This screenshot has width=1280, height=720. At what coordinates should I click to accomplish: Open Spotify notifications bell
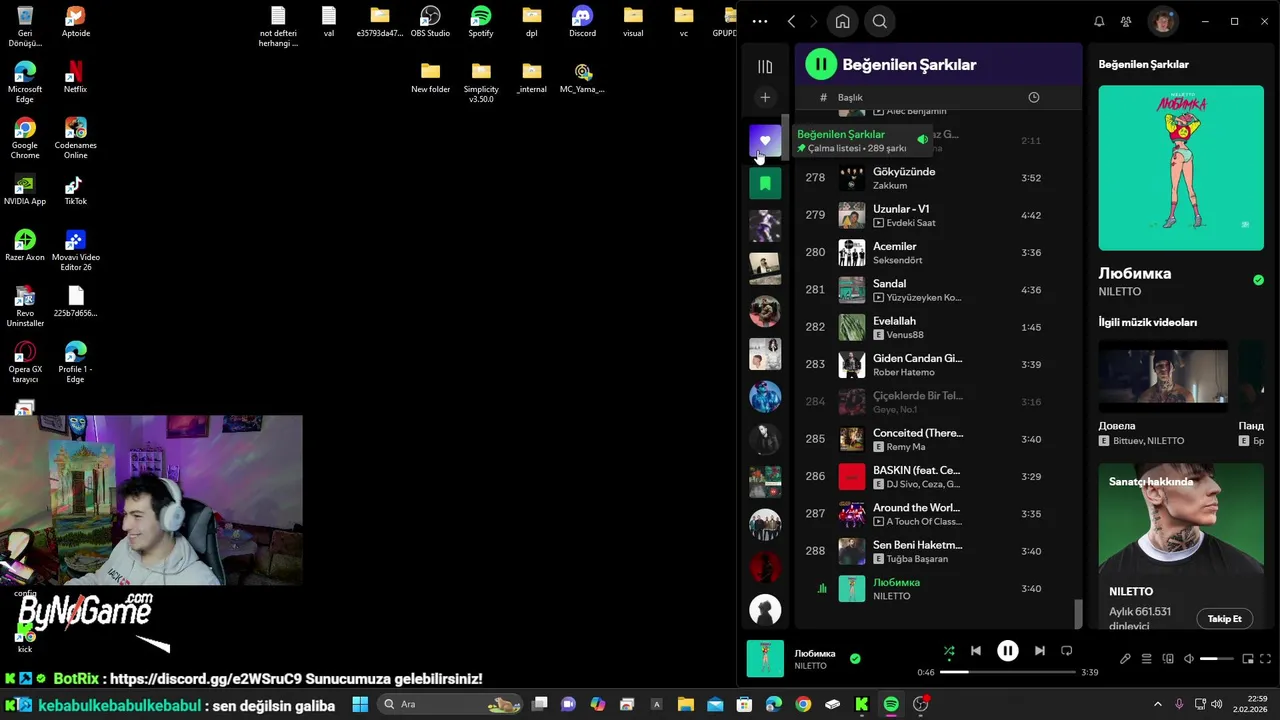1099,21
